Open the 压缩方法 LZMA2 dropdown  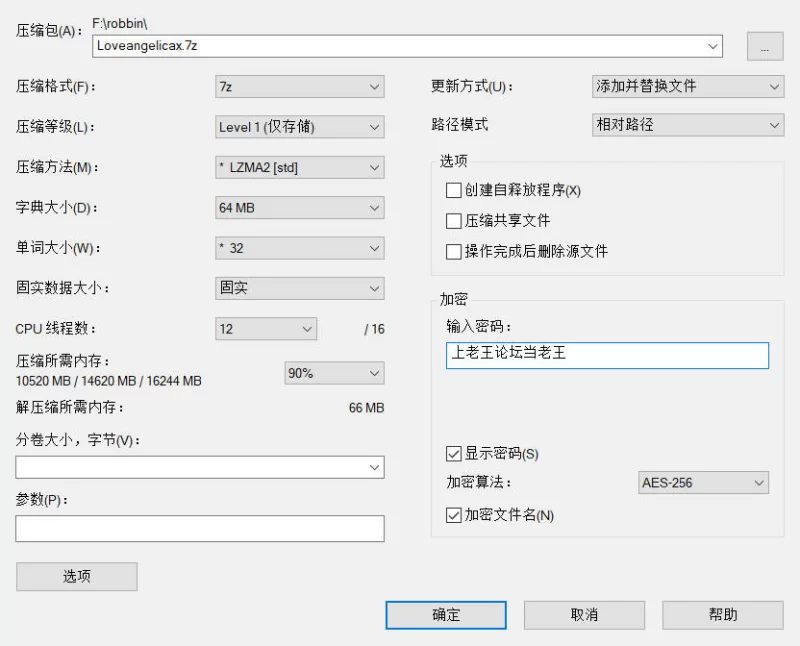[299, 167]
